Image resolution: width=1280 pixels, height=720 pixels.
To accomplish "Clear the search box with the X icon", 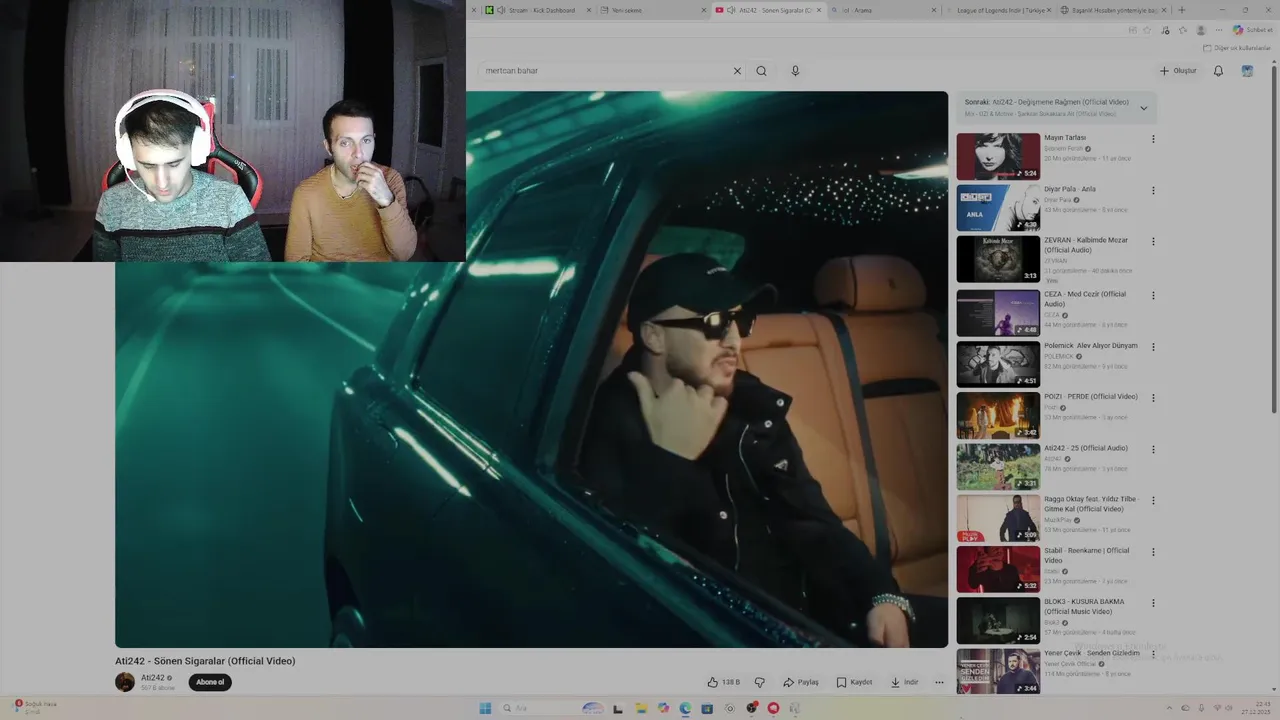I will [737, 71].
